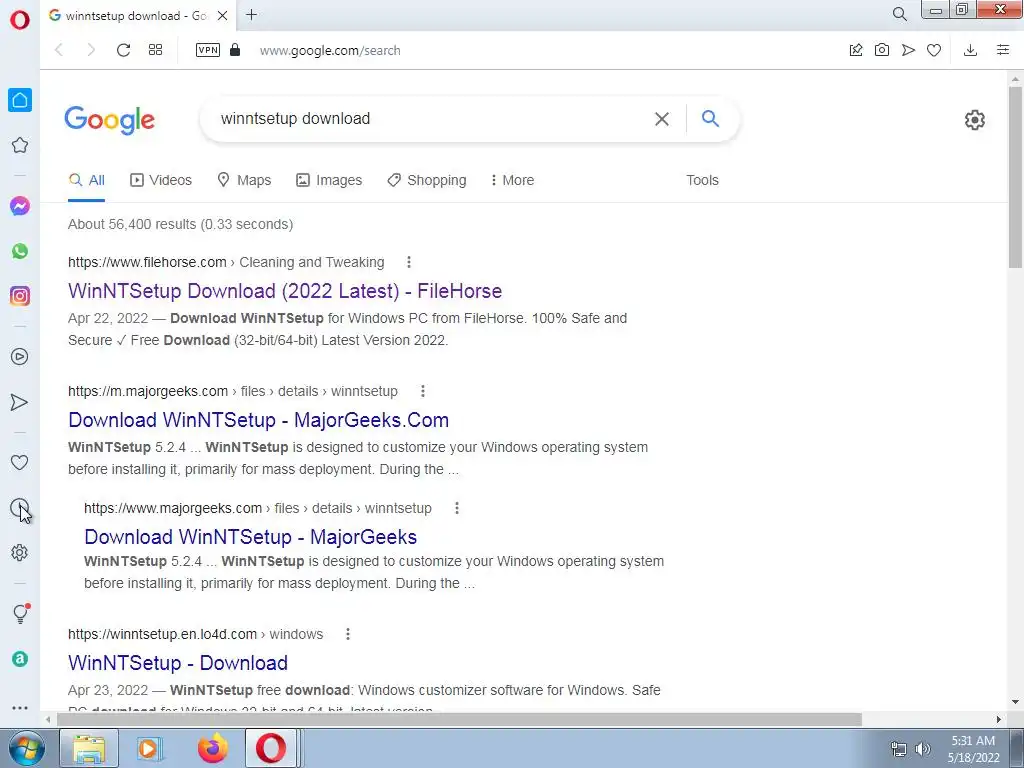Search in tabs magnifier icon
The width and height of the screenshot is (1024, 768).
coord(899,14)
